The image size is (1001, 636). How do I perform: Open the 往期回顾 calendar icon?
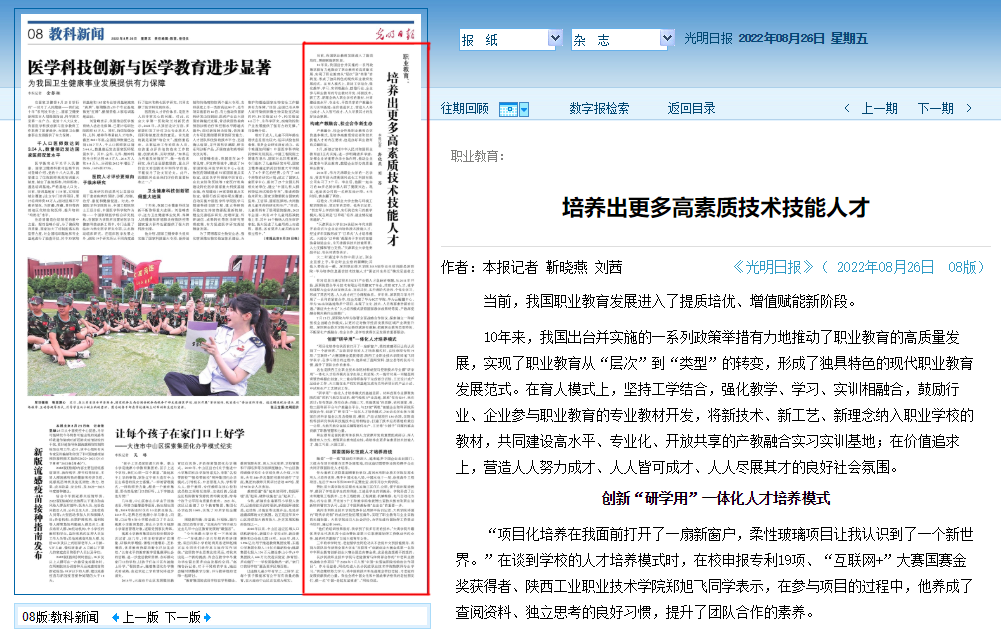(507, 108)
